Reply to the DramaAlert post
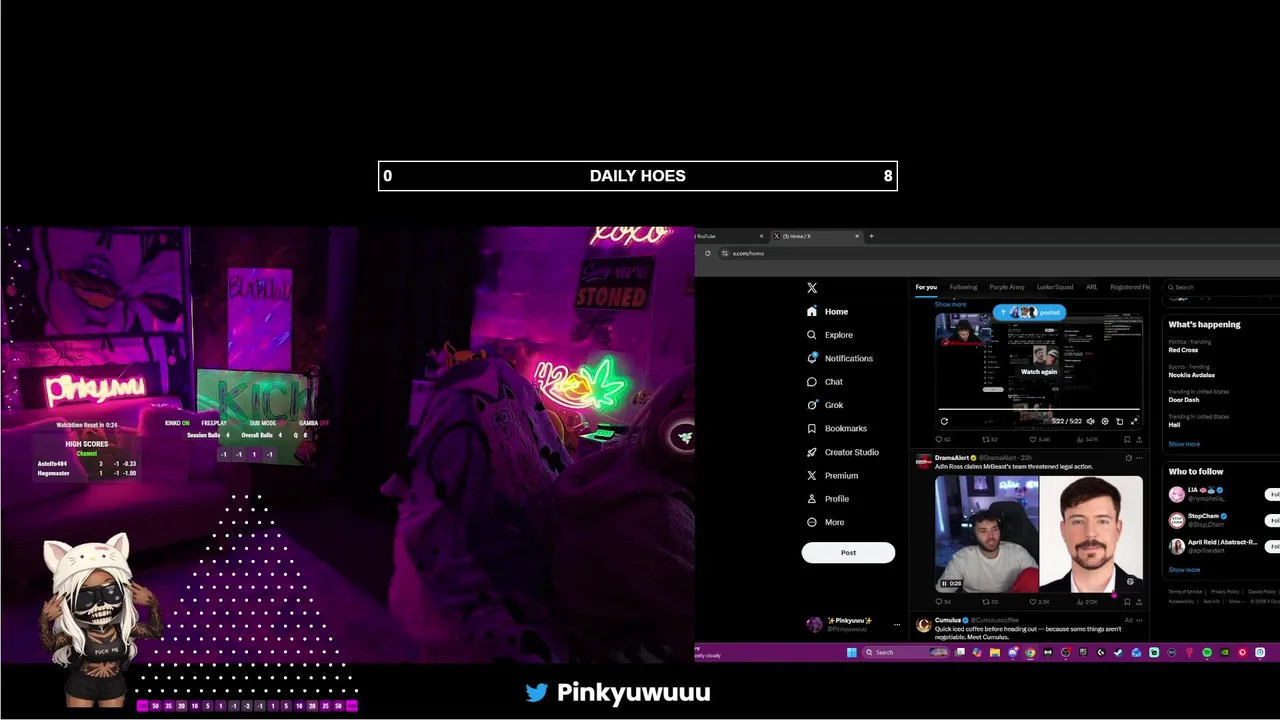The height and width of the screenshot is (720, 1280). click(940, 602)
